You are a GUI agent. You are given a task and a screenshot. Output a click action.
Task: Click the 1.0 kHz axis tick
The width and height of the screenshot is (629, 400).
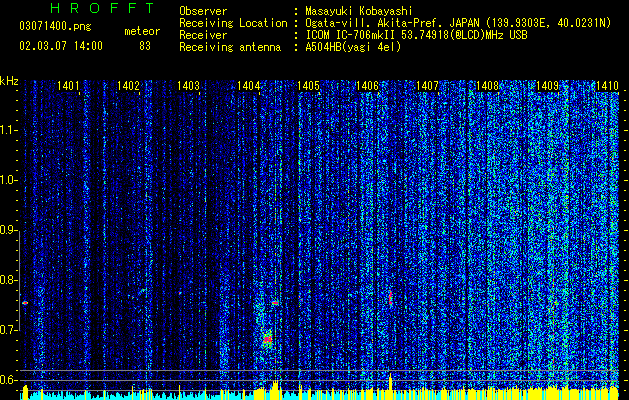pyautogui.click(x=8, y=181)
